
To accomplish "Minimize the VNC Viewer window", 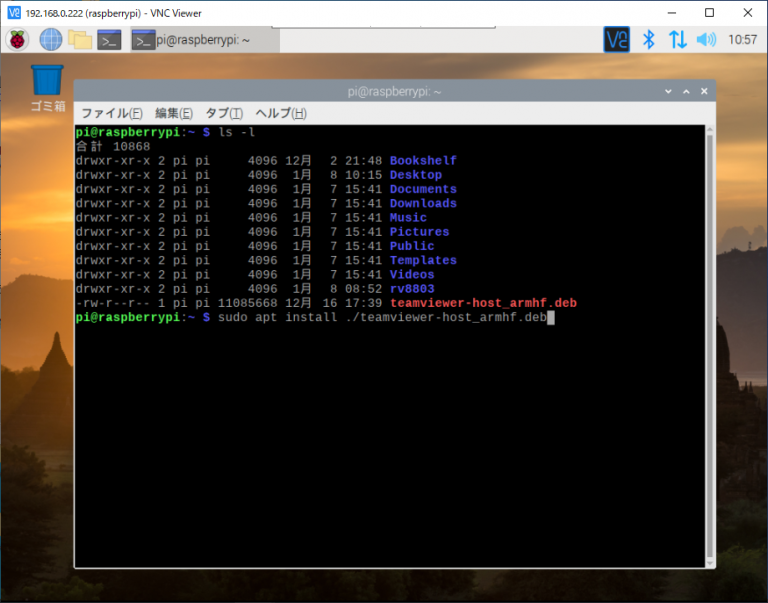I will tap(672, 13).
